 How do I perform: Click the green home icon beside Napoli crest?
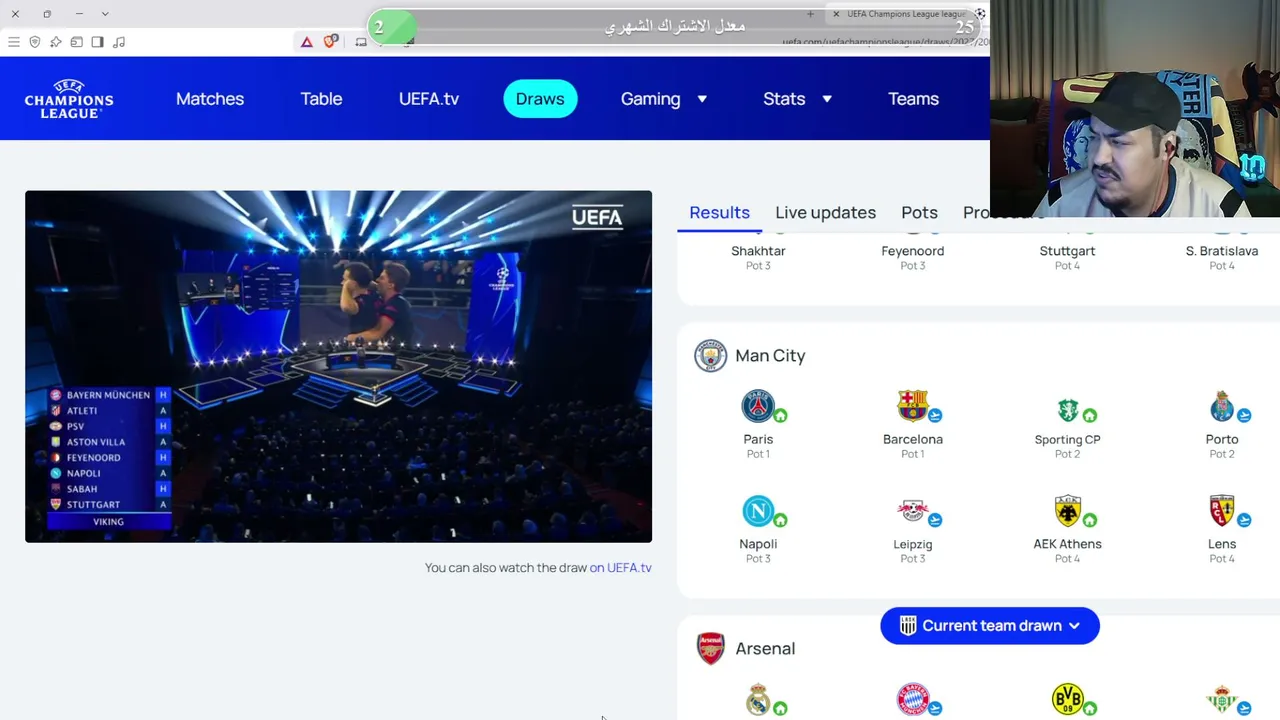780,520
